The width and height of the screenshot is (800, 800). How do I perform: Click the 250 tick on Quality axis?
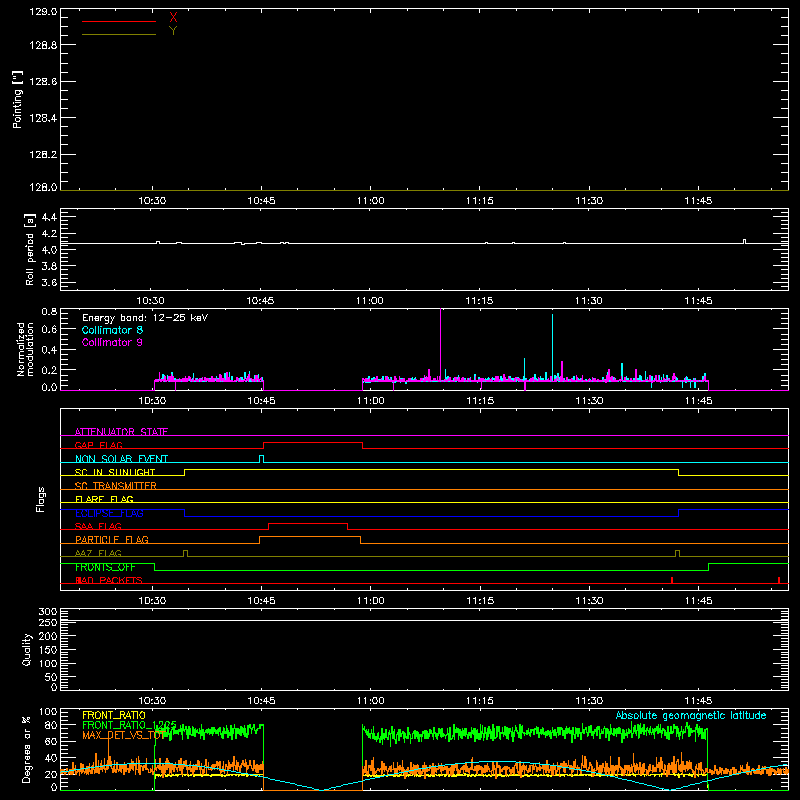[47, 623]
